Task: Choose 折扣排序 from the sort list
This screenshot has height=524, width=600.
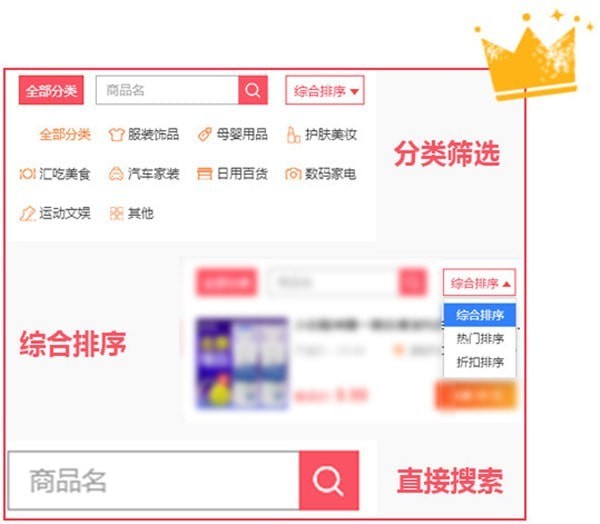Action: click(x=480, y=362)
